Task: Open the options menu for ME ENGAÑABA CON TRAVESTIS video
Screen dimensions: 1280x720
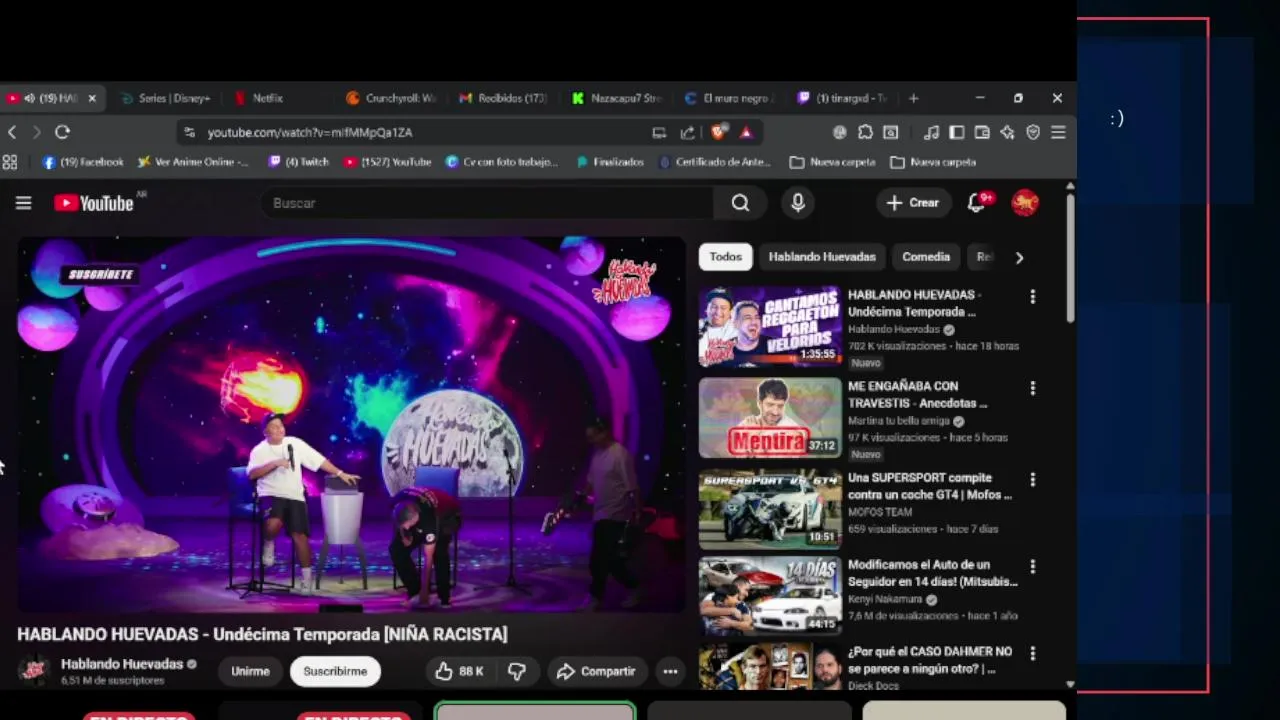Action: tap(1033, 388)
